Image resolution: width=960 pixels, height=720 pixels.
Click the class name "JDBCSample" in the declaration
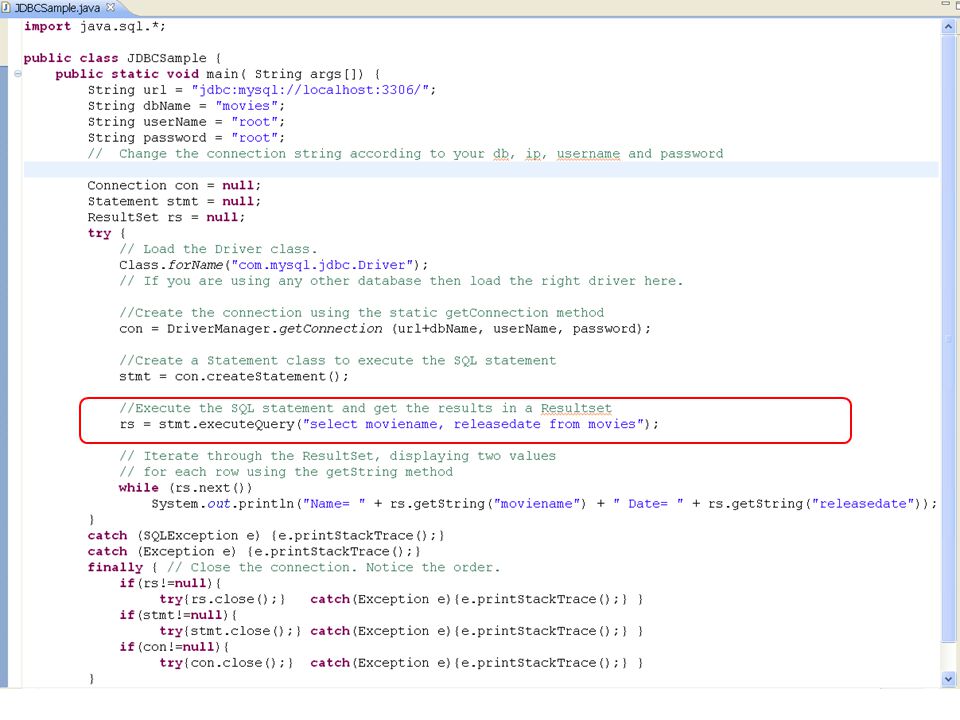pos(167,58)
